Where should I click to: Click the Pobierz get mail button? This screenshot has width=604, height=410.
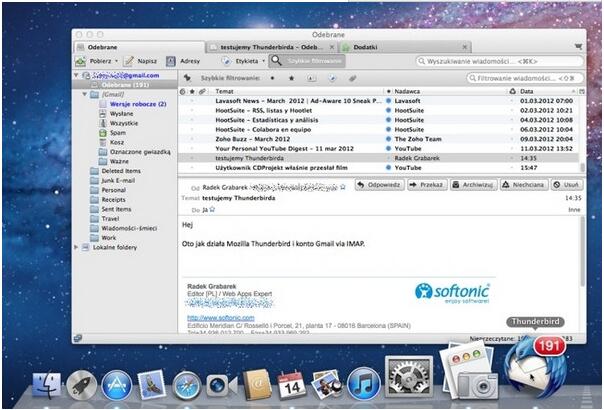coord(98,61)
